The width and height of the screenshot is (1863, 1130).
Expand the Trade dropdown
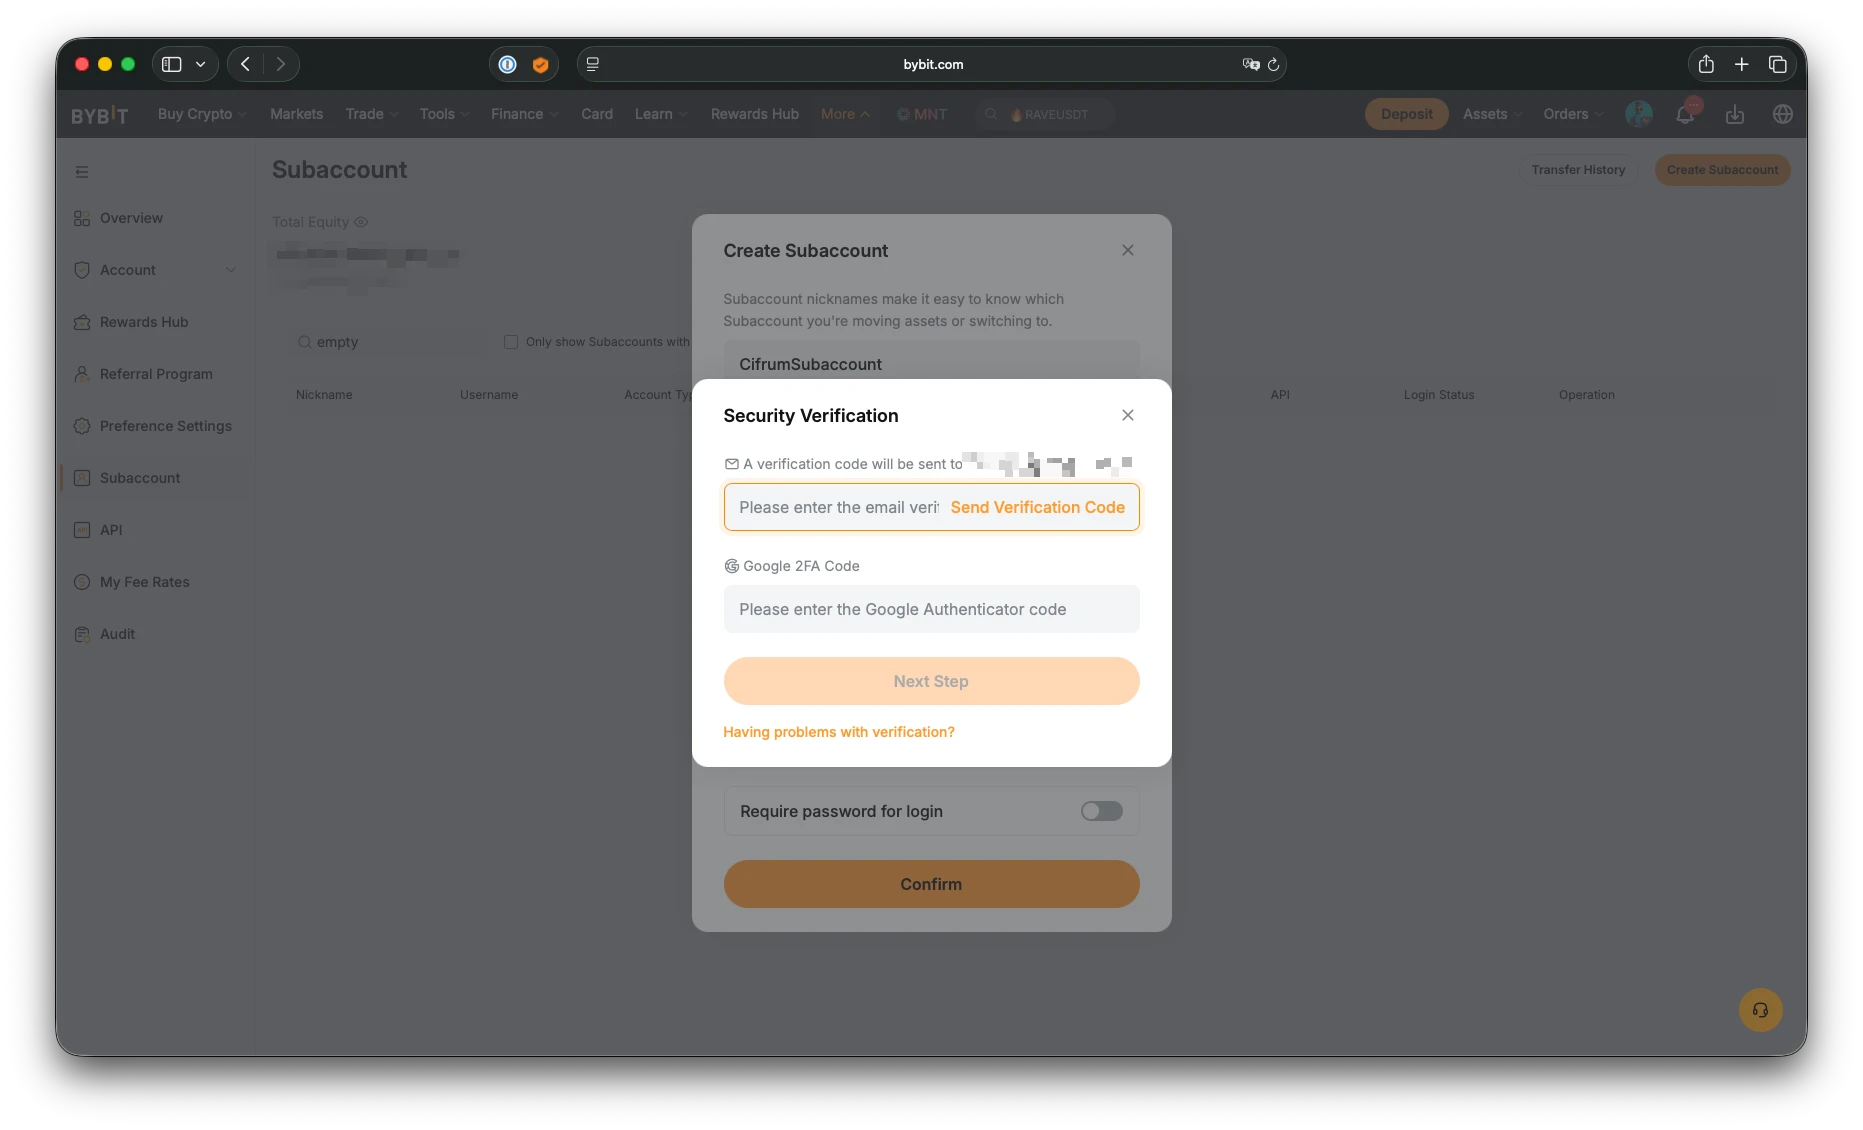[x=371, y=114]
